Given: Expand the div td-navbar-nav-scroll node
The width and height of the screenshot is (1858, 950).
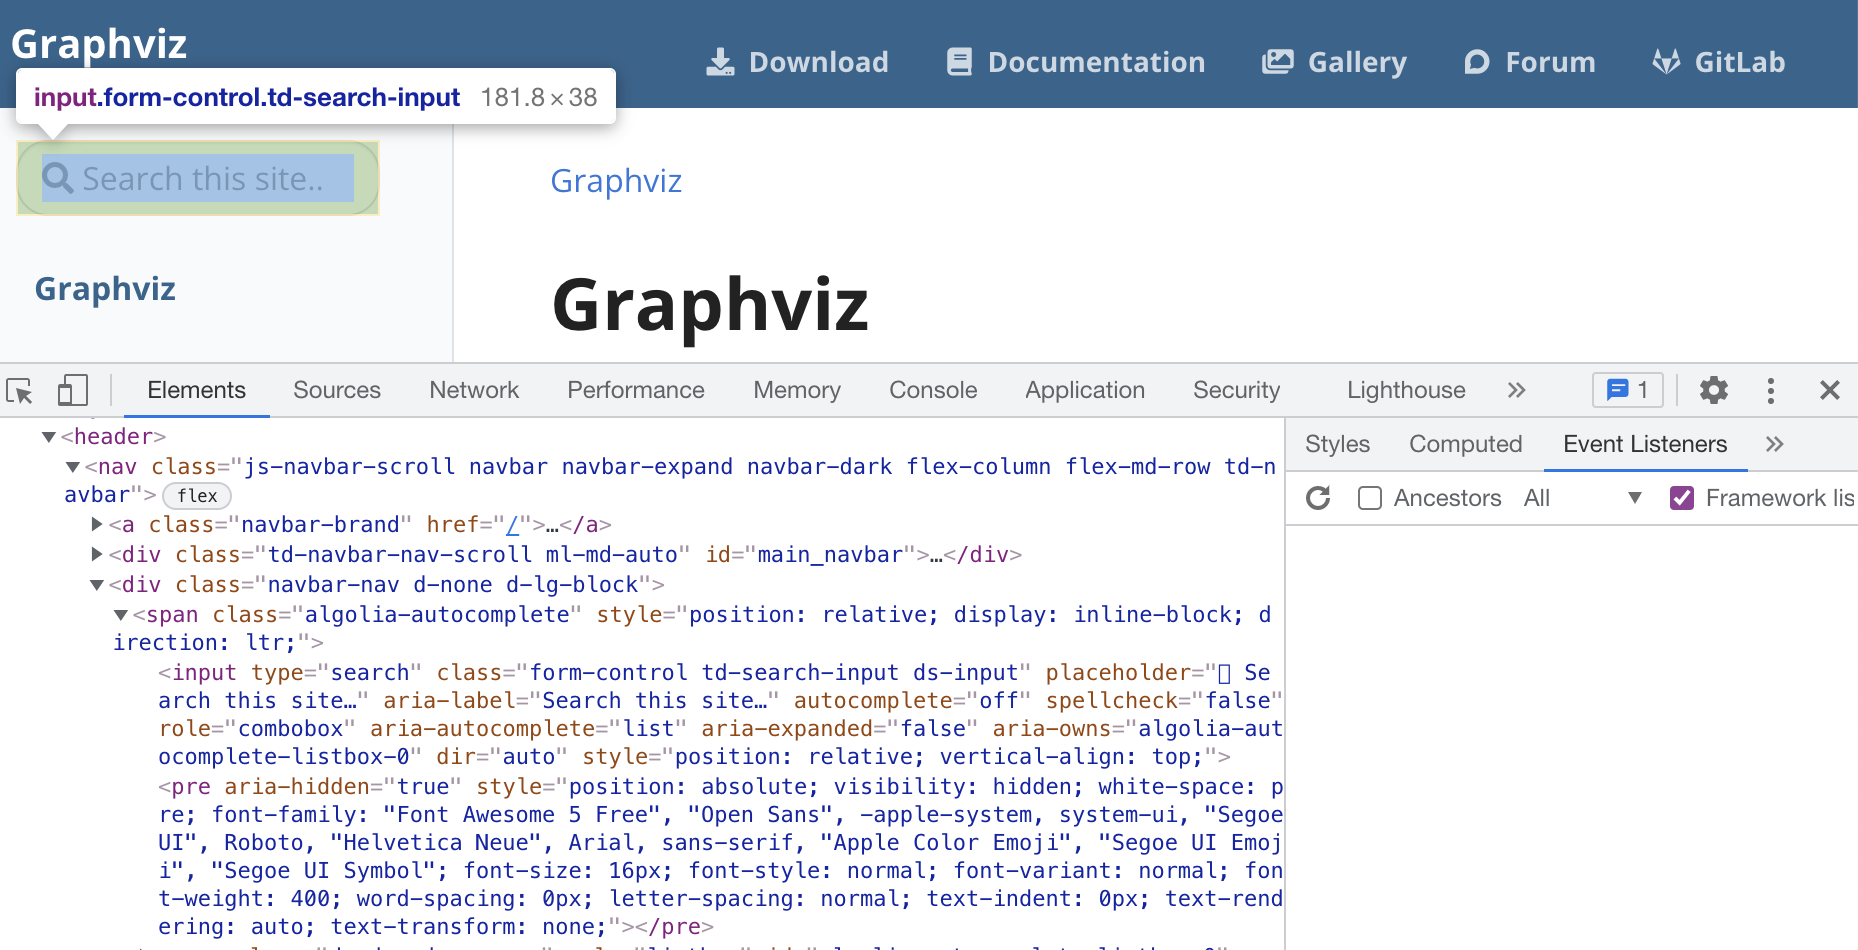Looking at the screenshot, I should [x=97, y=554].
